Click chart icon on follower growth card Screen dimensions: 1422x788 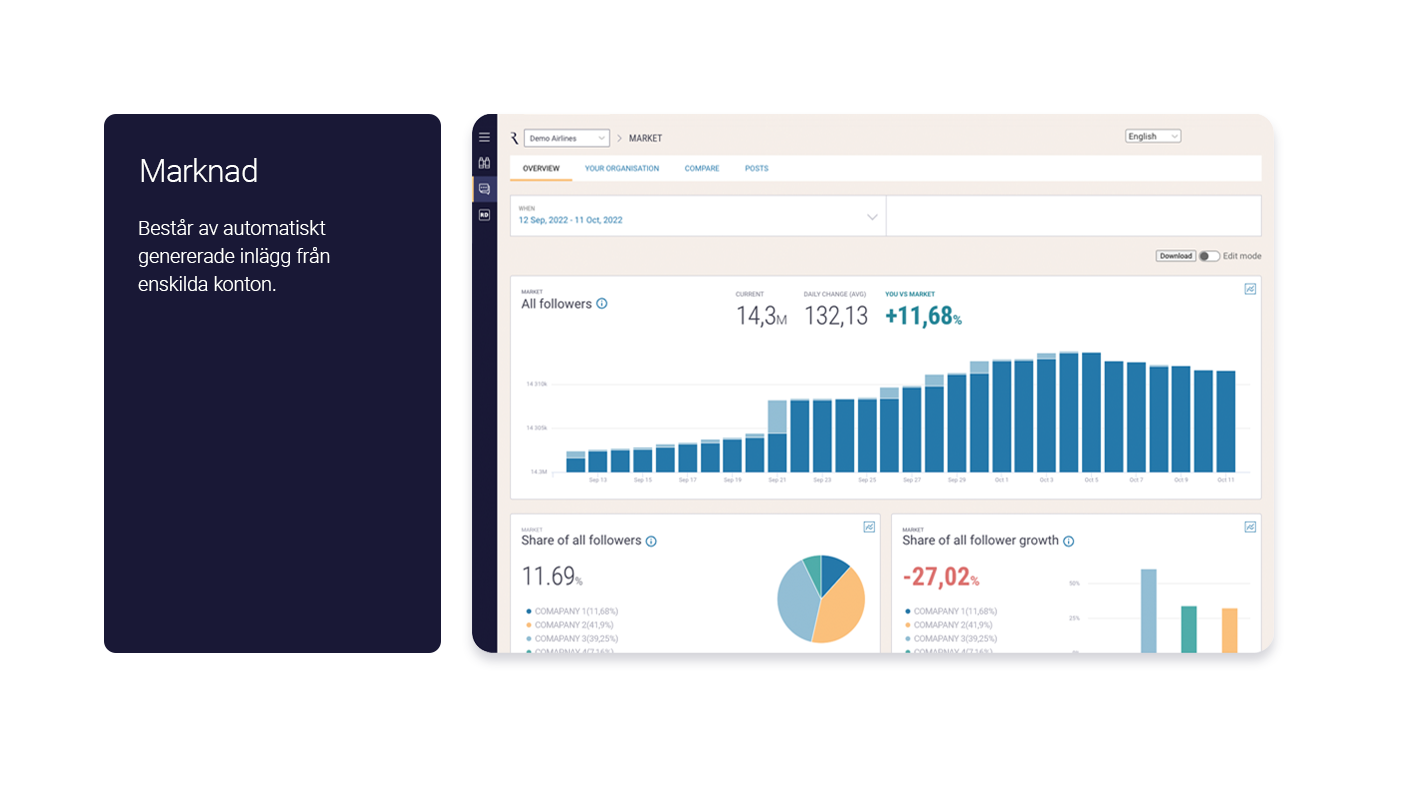(1250, 527)
